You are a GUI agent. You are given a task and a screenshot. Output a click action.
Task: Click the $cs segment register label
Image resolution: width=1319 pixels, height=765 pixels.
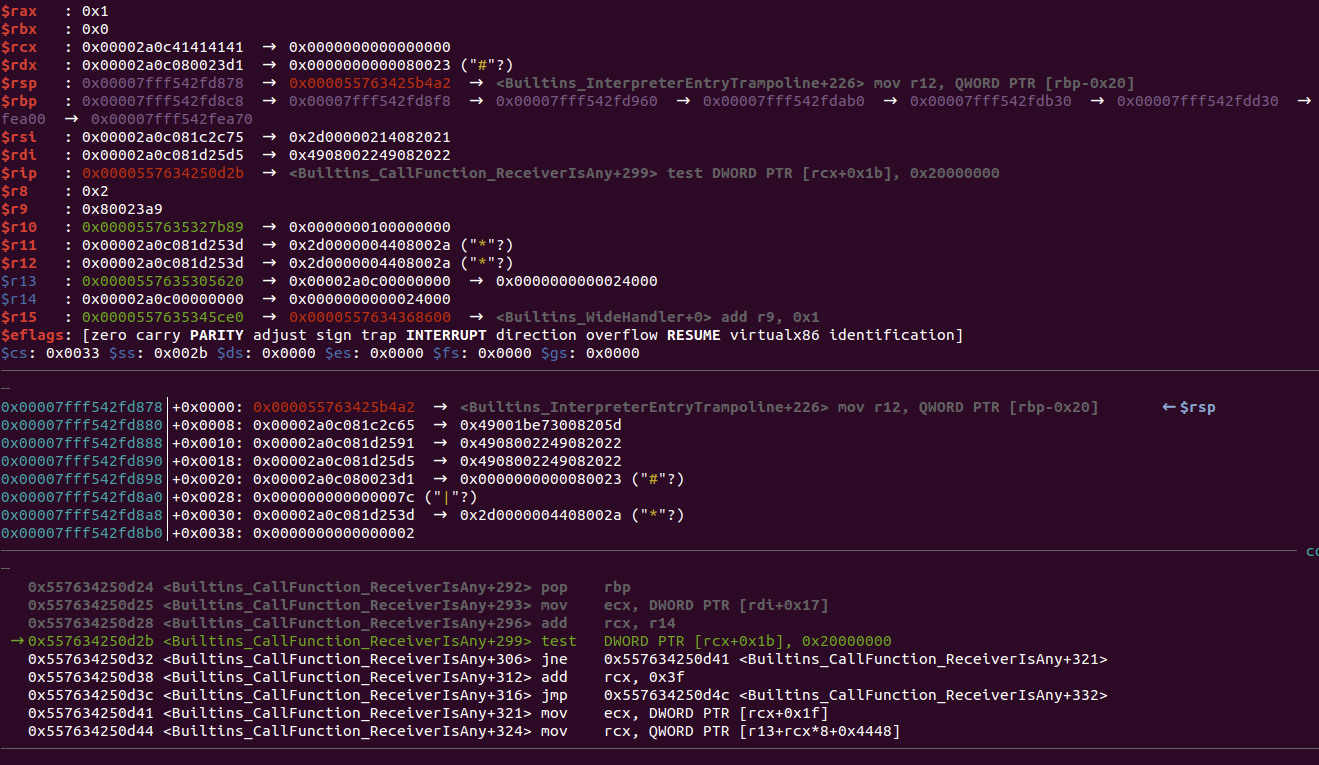point(16,353)
